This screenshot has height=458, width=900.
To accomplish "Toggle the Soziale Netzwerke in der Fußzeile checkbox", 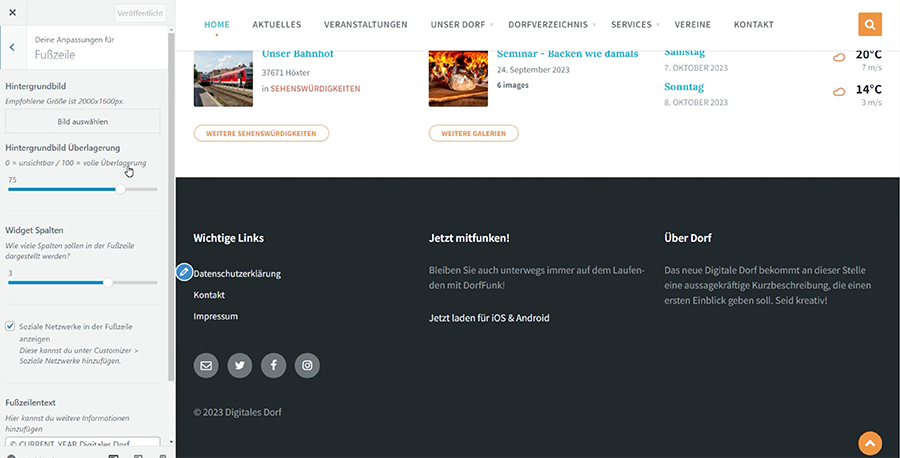I will tap(11, 326).
